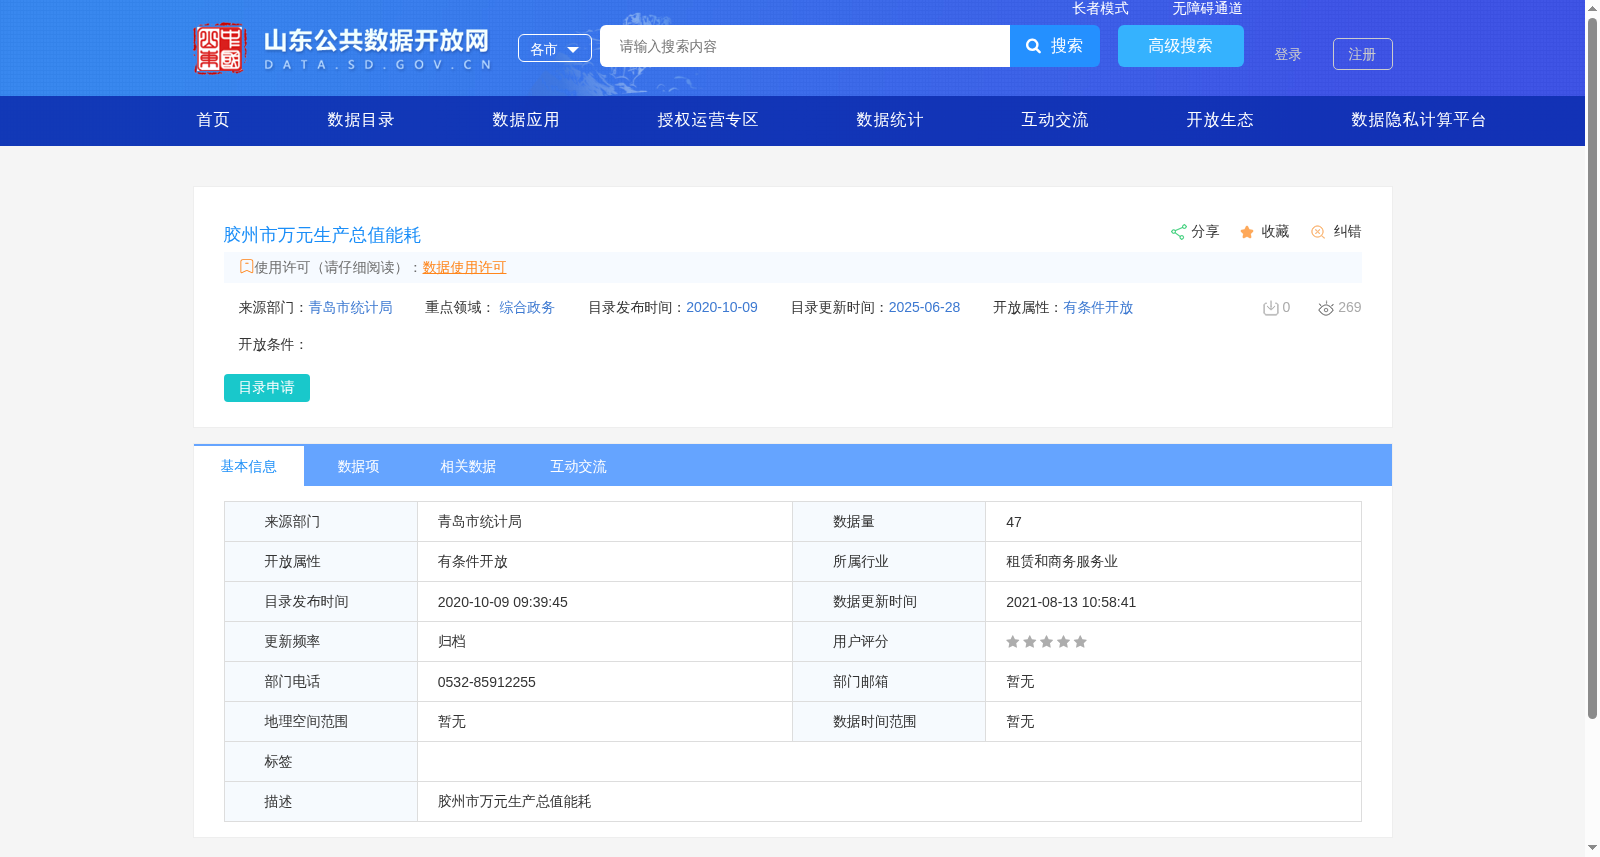This screenshot has height=857, width=1600.
Task: Click the download count icon
Action: point(1270,308)
